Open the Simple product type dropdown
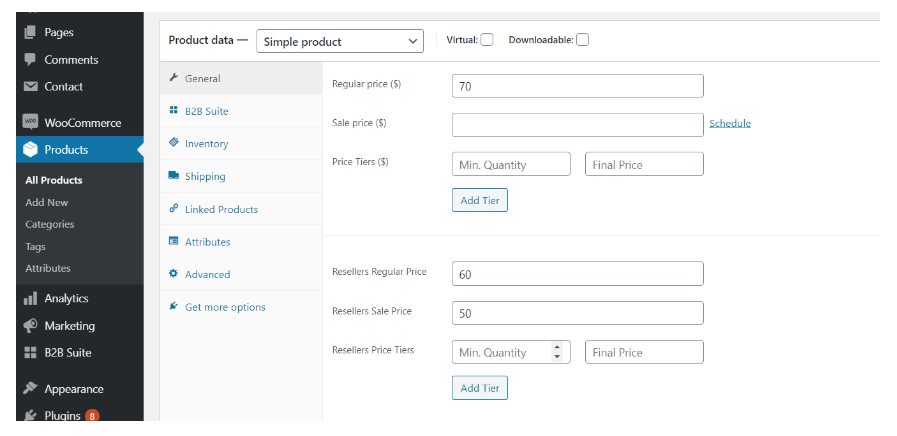This screenshot has height=436, width=897. [x=340, y=41]
